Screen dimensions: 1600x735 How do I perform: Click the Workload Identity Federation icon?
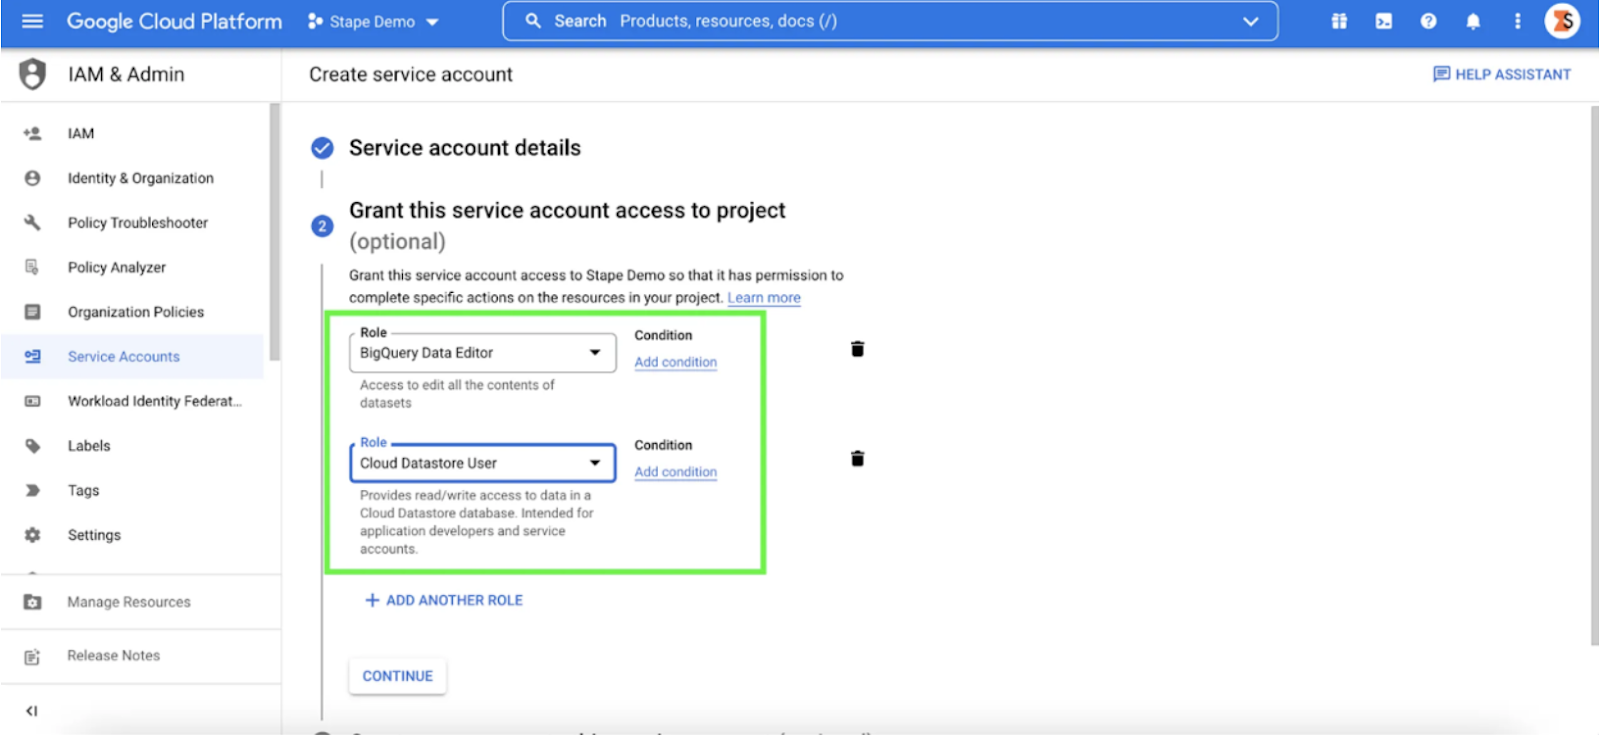click(x=32, y=401)
